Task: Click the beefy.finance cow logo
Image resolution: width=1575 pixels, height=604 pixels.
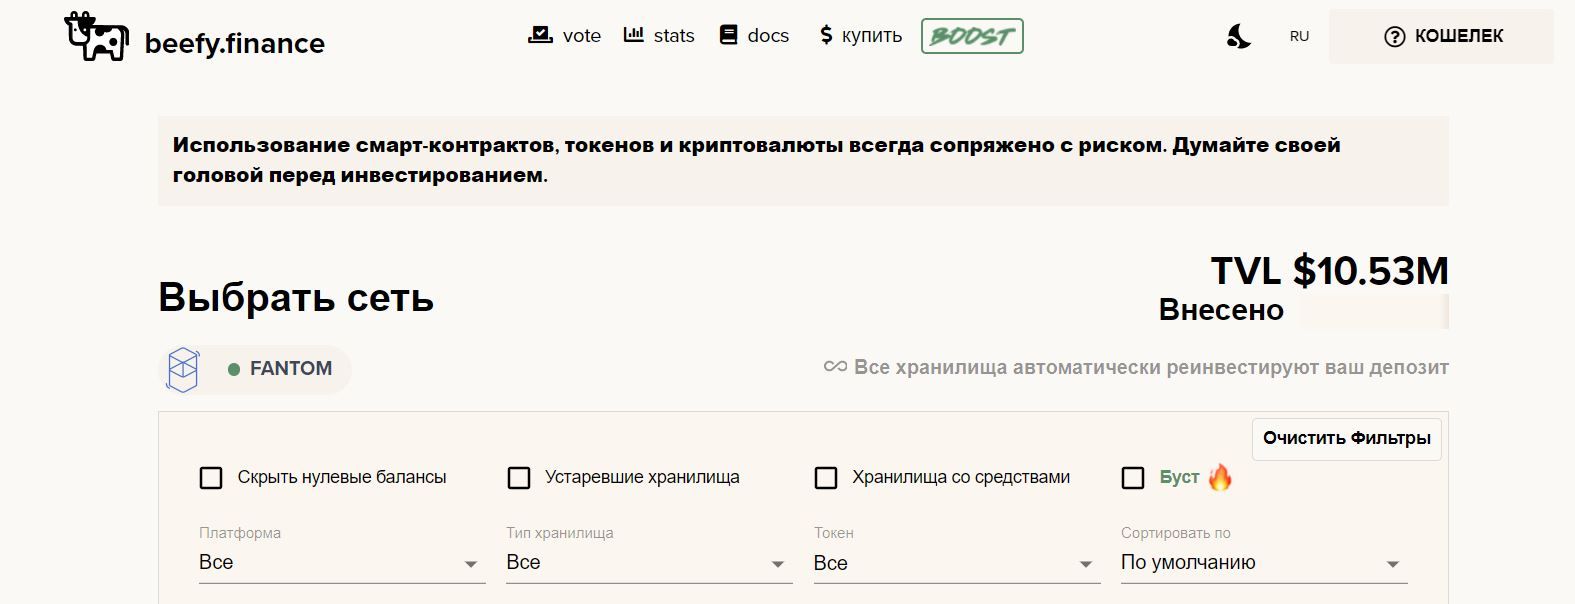Action: (x=97, y=37)
